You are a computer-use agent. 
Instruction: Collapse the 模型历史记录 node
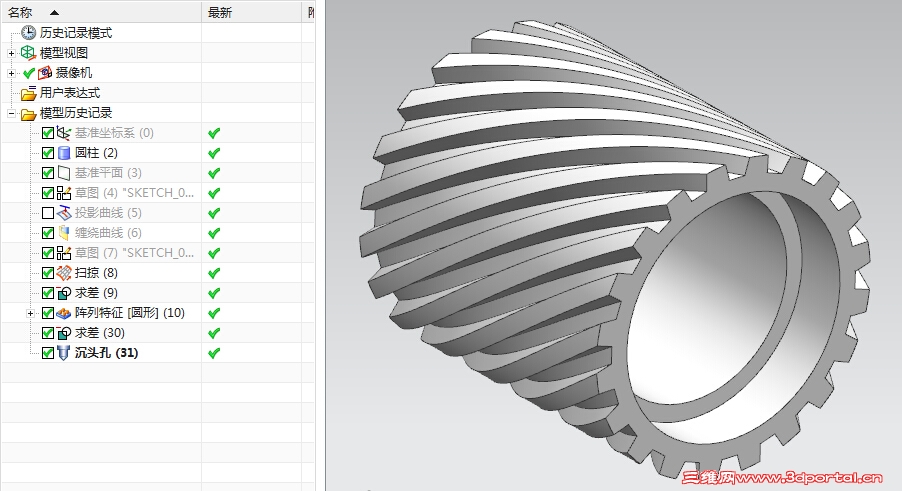pos(11,113)
